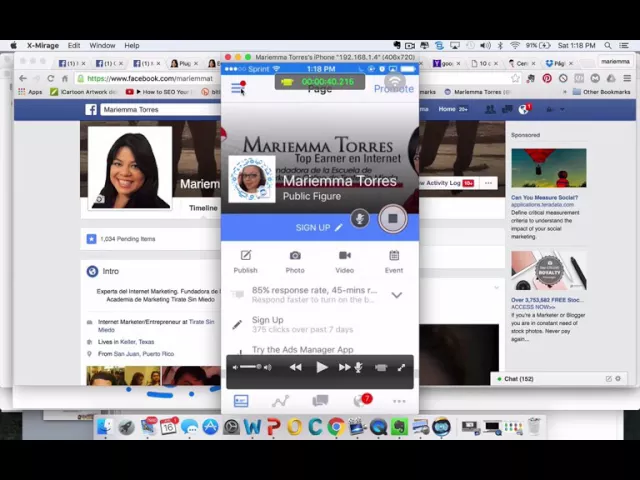Click the Pinterest extension icon
640x480 pixels.
[547, 78]
